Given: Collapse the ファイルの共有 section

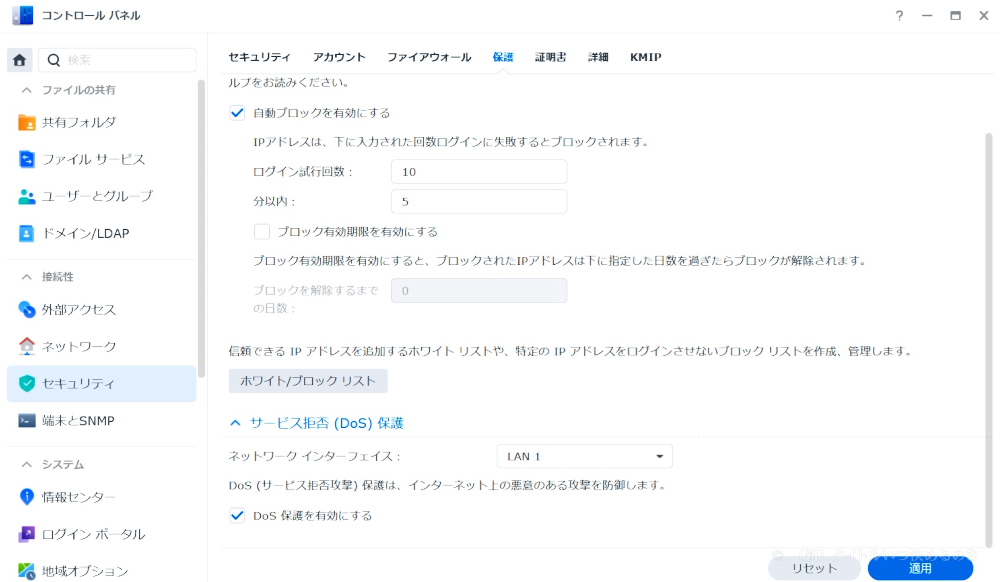Looking at the screenshot, I should (27, 90).
